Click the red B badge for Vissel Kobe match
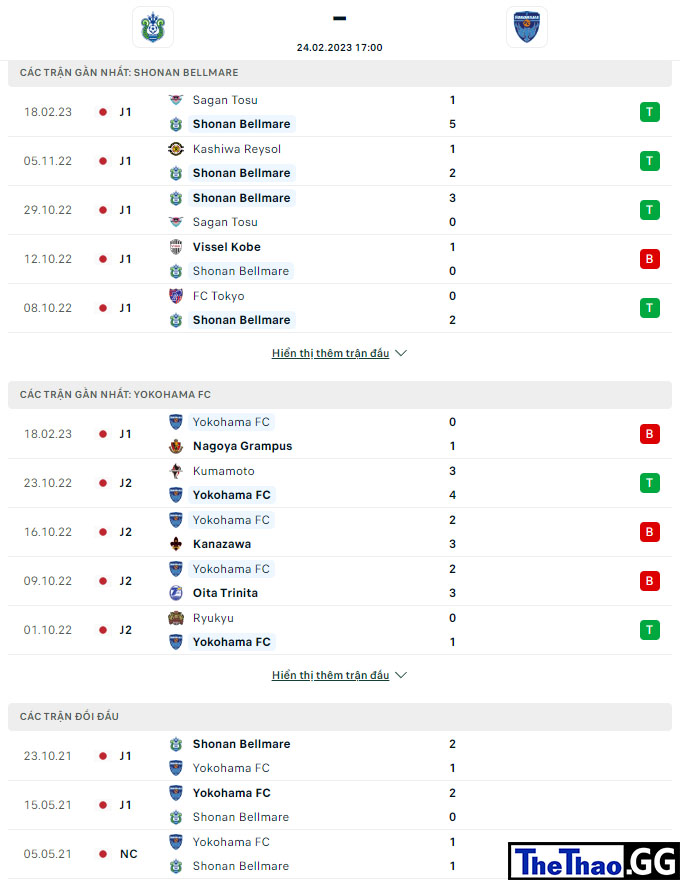This screenshot has width=680, height=880. pos(650,259)
